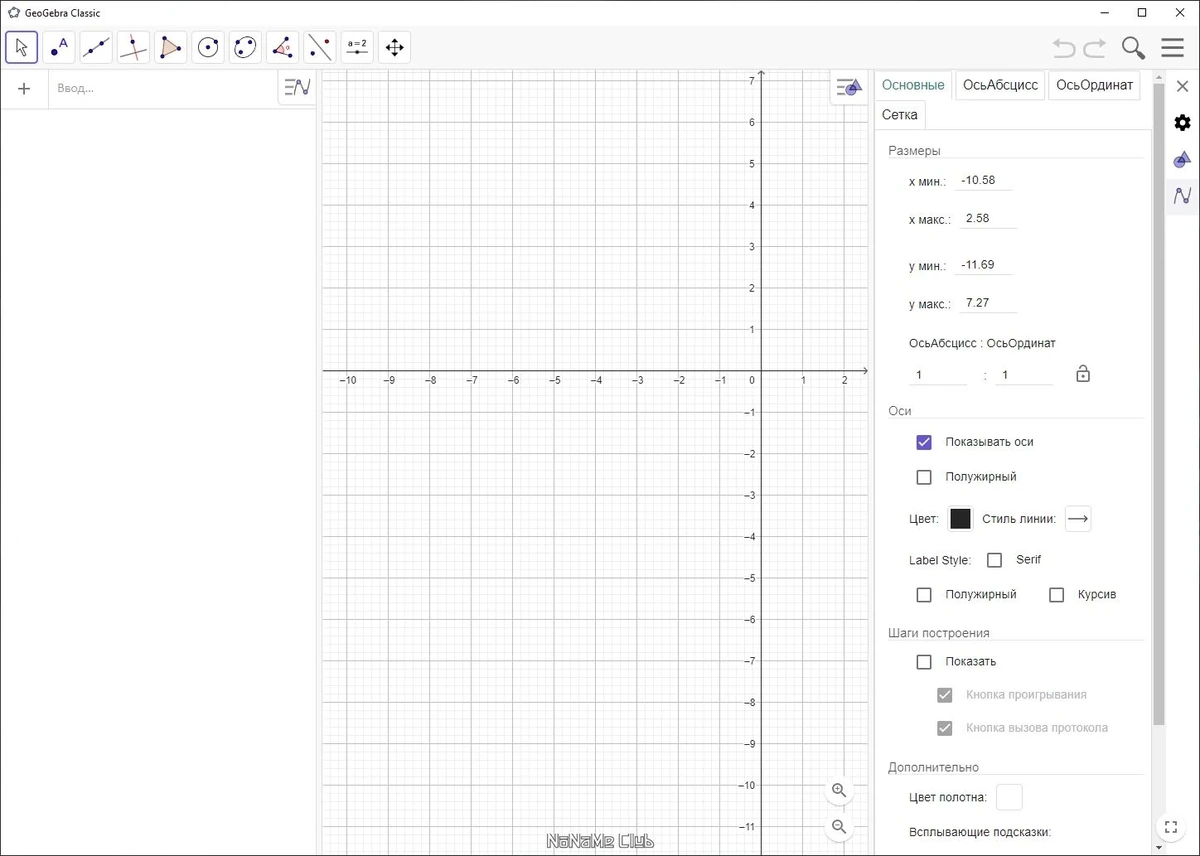
Task: Click the x мин. value field
Action: tap(984, 181)
